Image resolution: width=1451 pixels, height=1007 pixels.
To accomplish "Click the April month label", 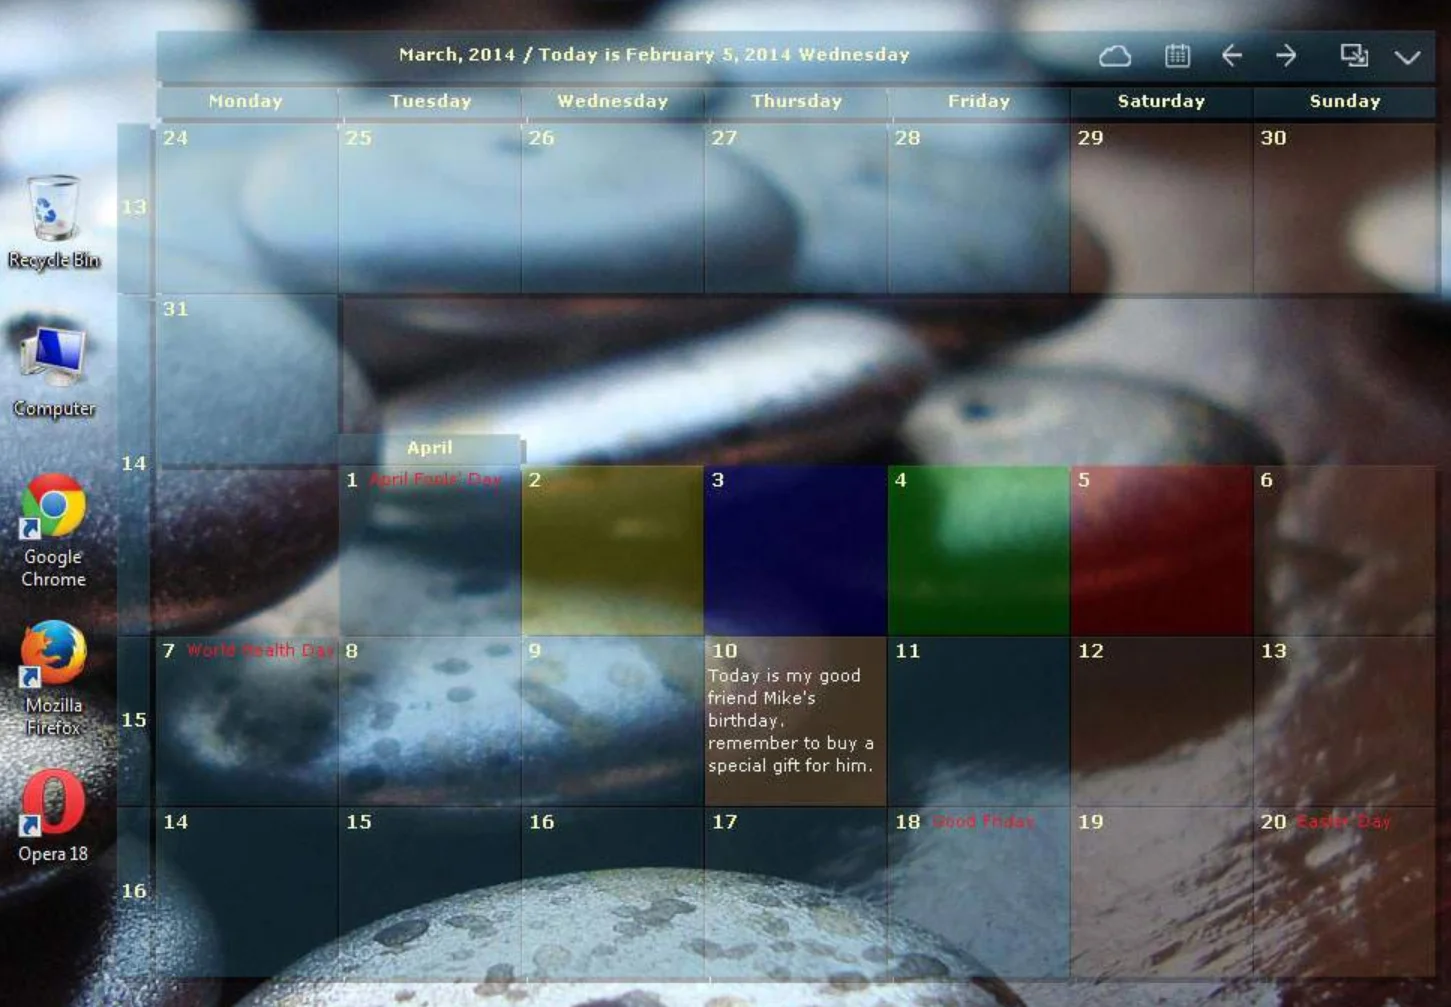I will pos(430,448).
